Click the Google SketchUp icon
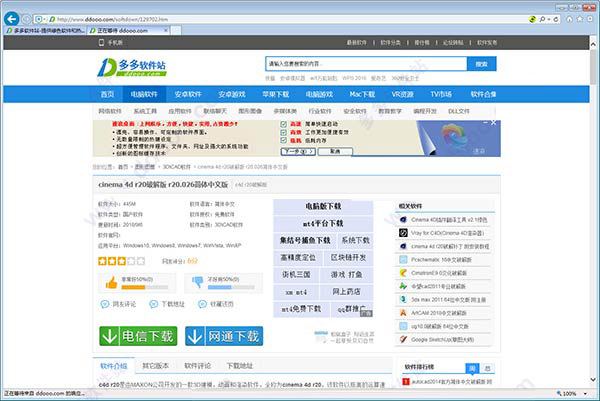The image size is (600, 401). point(403,339)
